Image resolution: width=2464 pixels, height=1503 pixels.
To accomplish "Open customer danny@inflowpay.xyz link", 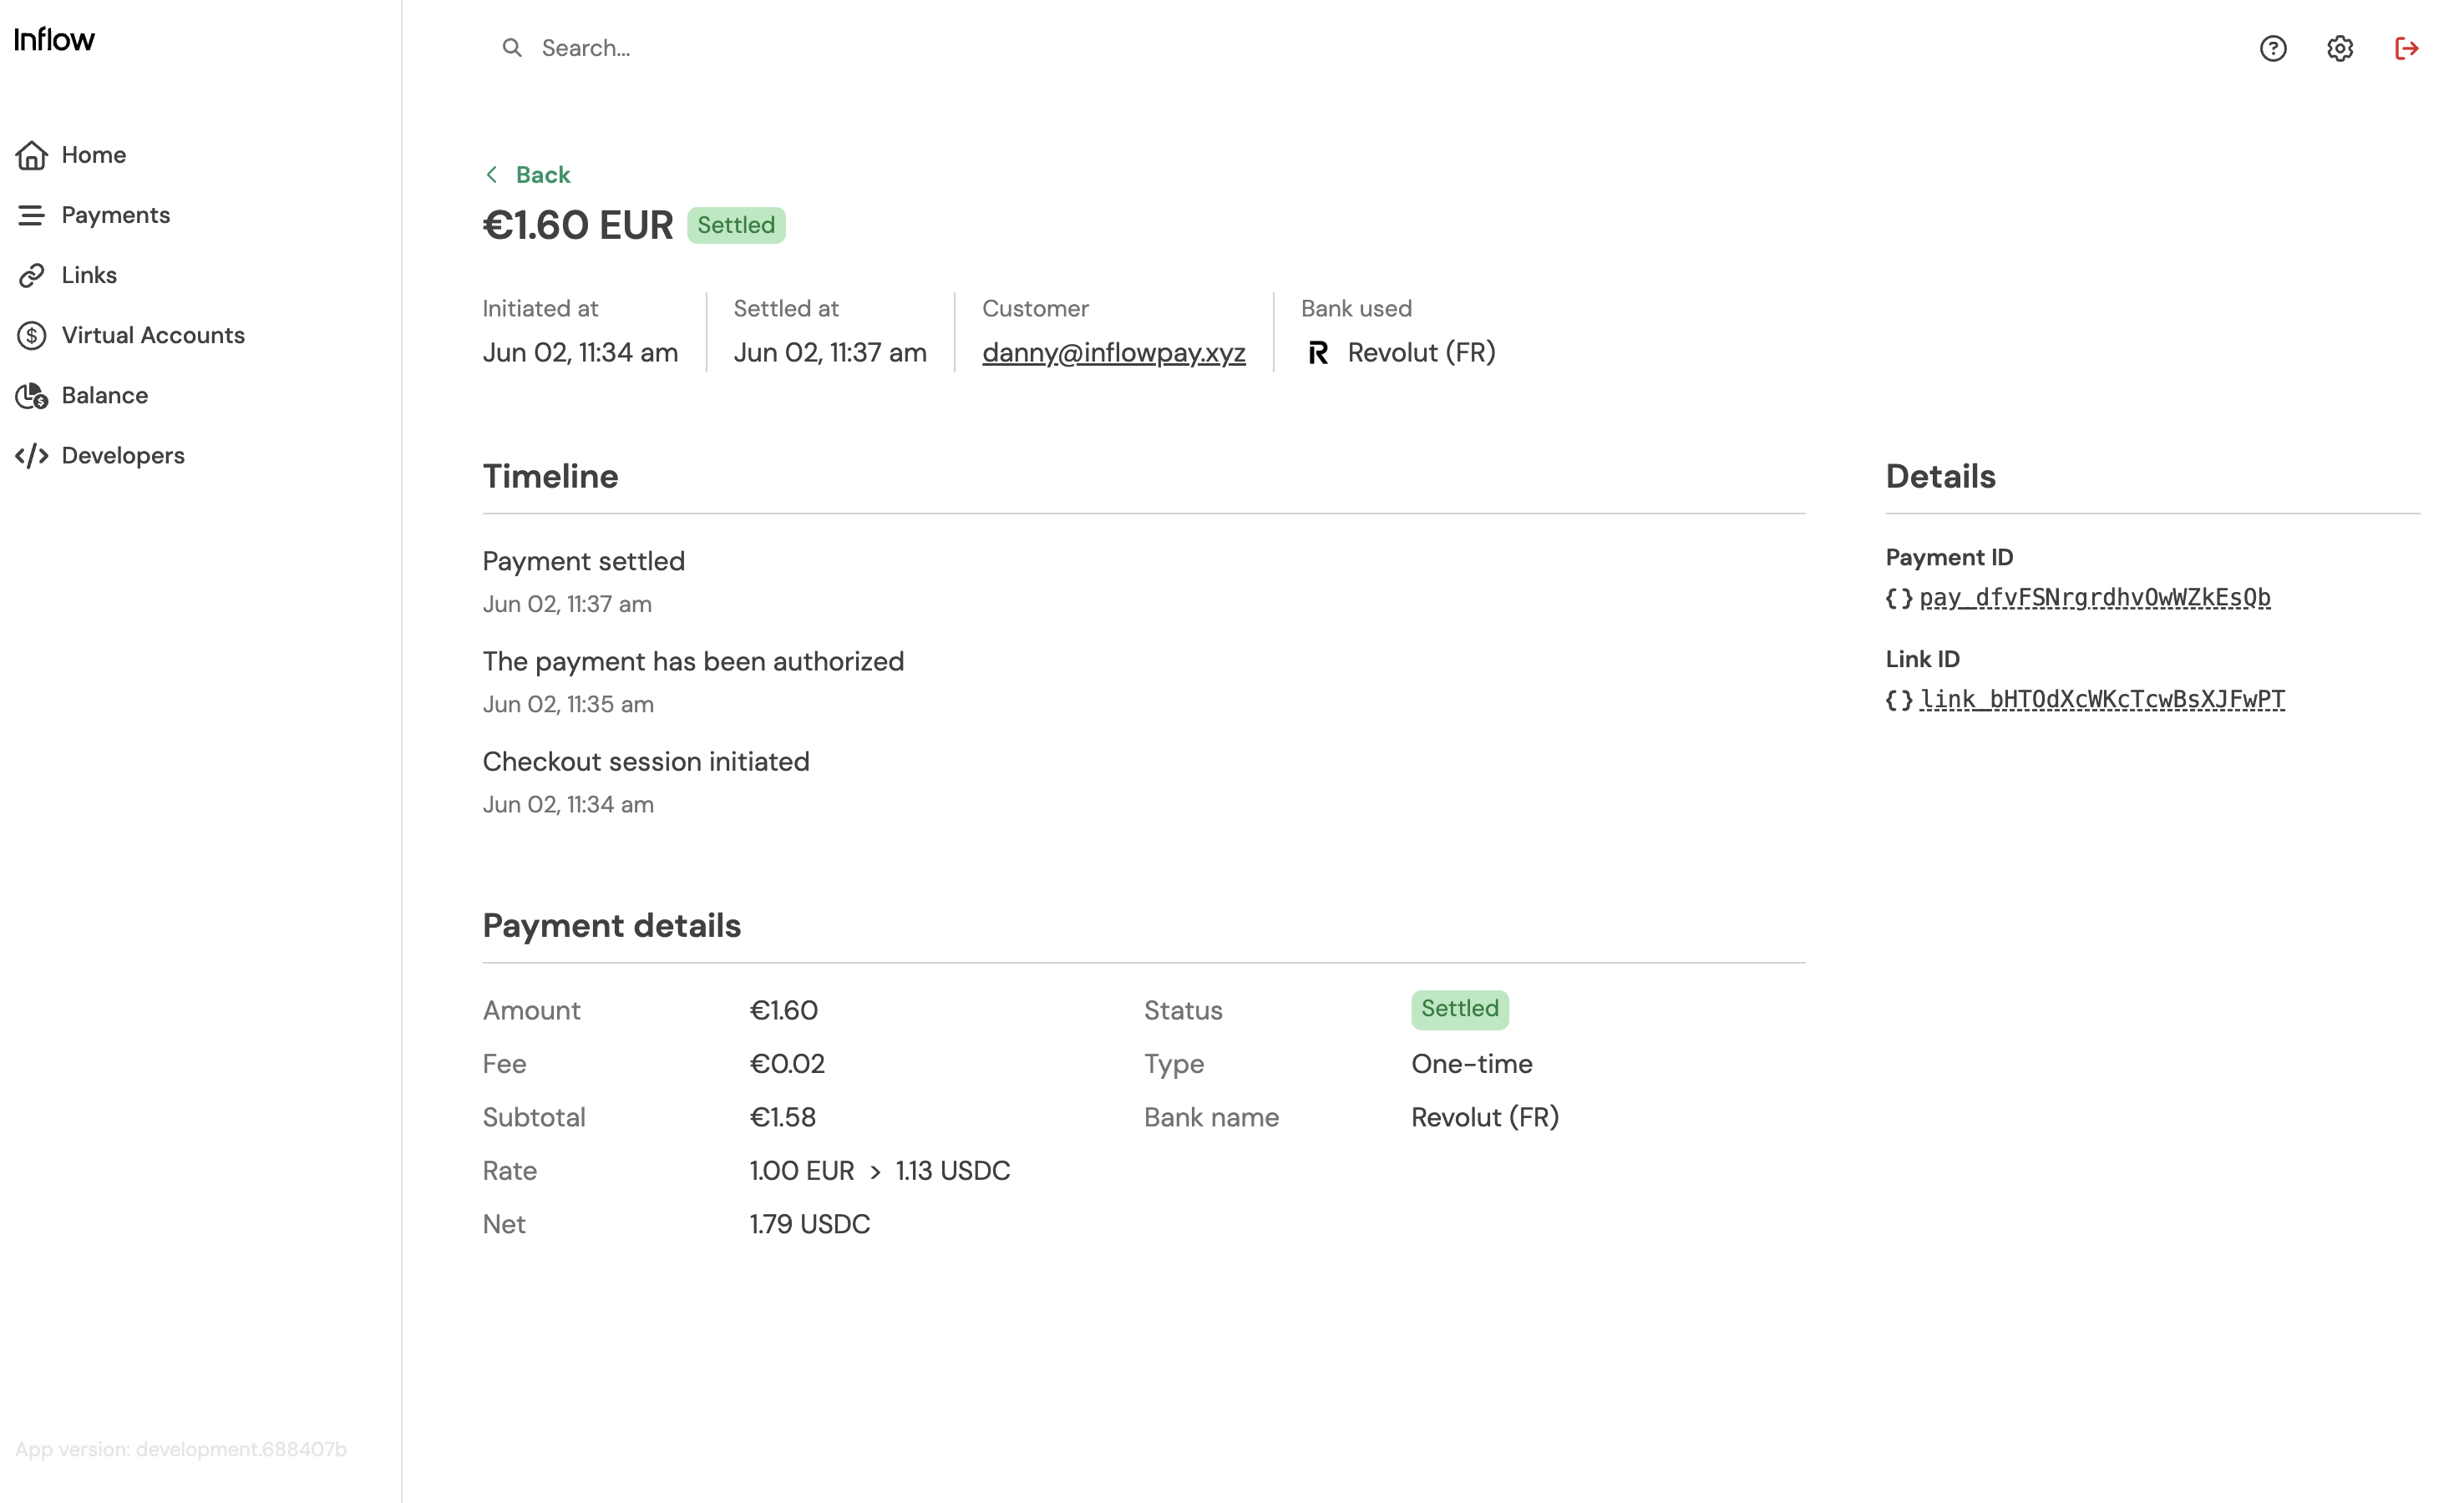I will 1113,353.
